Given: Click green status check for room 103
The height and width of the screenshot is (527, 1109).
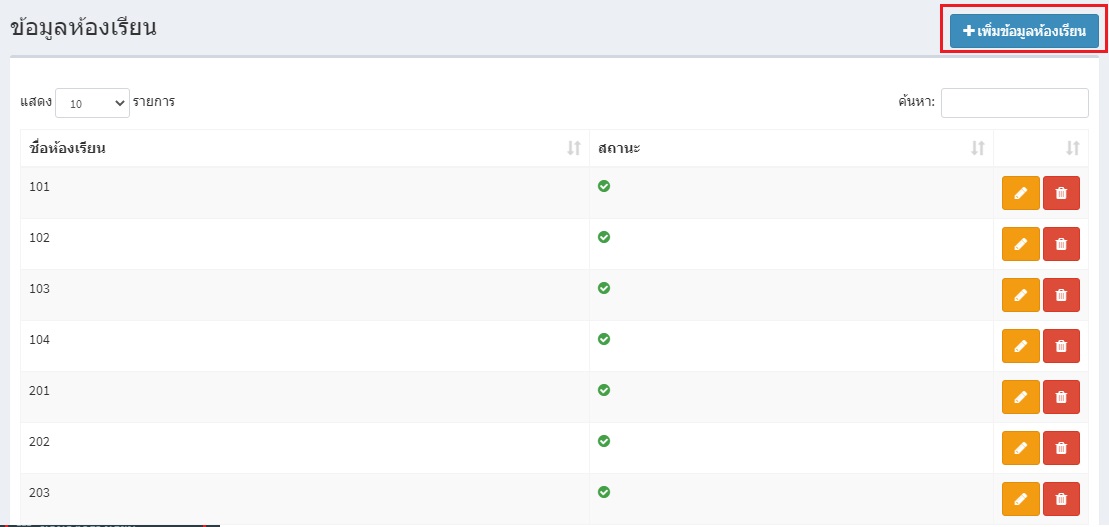Looking at the screenshot, I should click(x=604, y=288).
